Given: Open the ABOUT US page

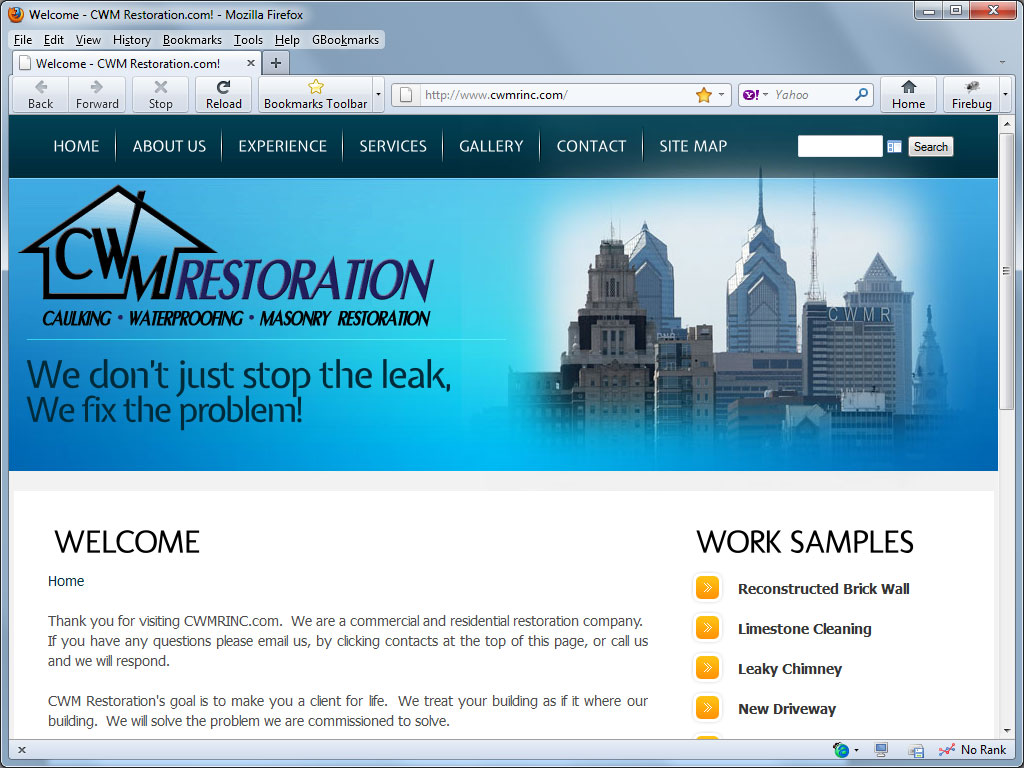Looking at the screenshot, I should [x=169, y=146].
